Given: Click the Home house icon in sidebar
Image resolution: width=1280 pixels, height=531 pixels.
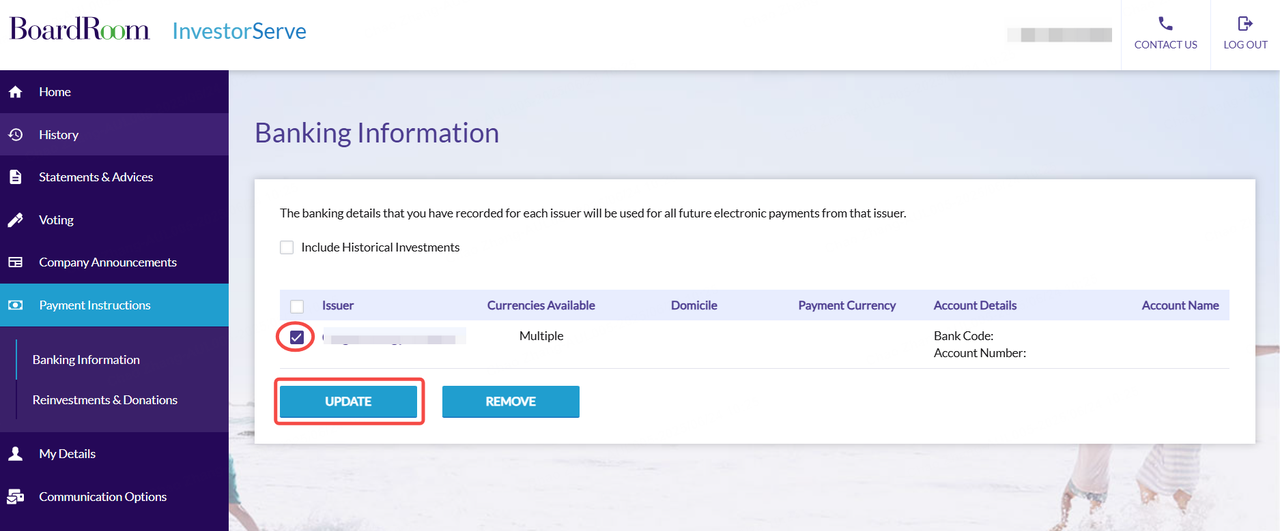Looking at the screenshot, I should click(x=15, y=92).
